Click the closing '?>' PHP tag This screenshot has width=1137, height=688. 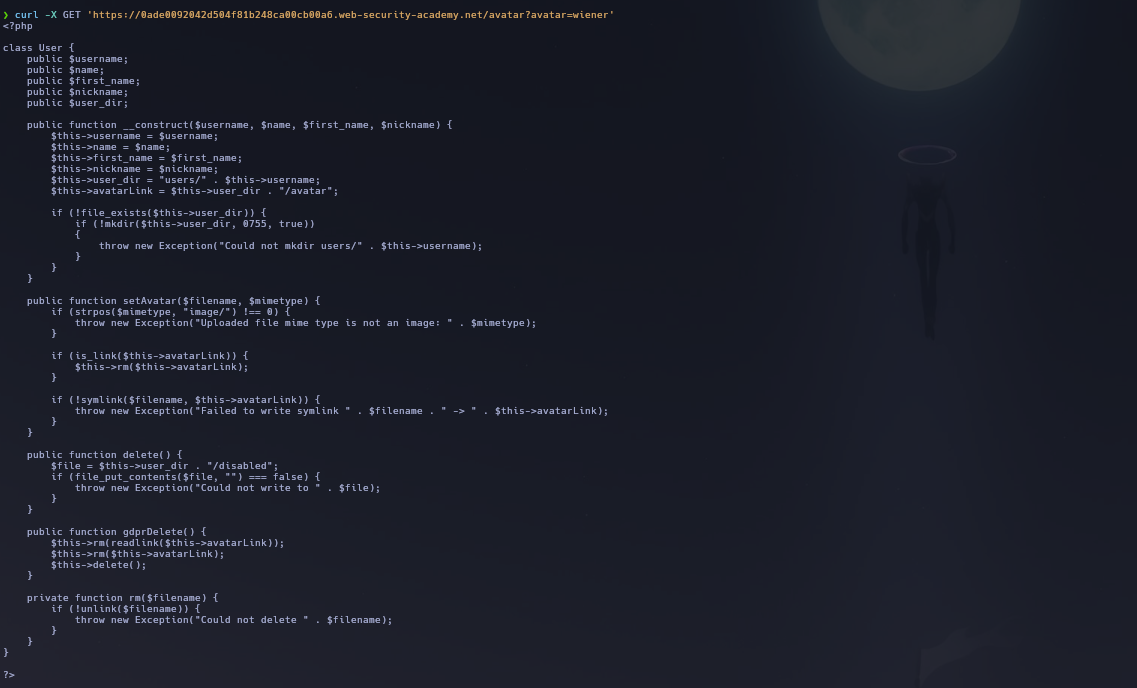(9, 675)
